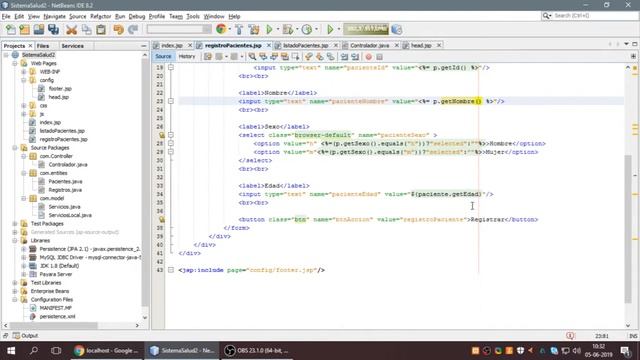Collapse the SistemaSalud2 project node
This screenshot has width=640, height=360.
point(6,55)
